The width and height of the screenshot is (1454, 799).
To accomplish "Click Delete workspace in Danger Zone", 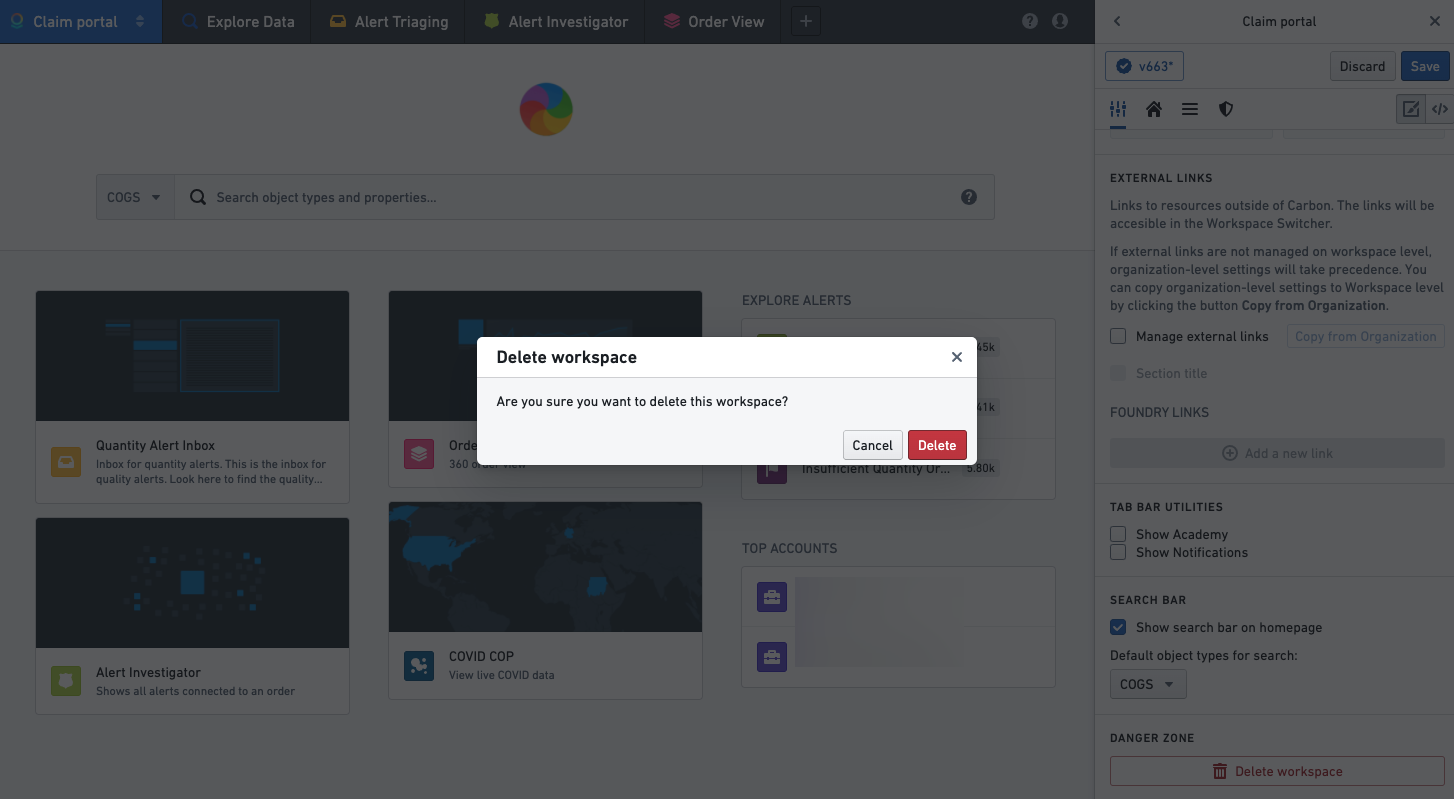I will pos(1278,771).
